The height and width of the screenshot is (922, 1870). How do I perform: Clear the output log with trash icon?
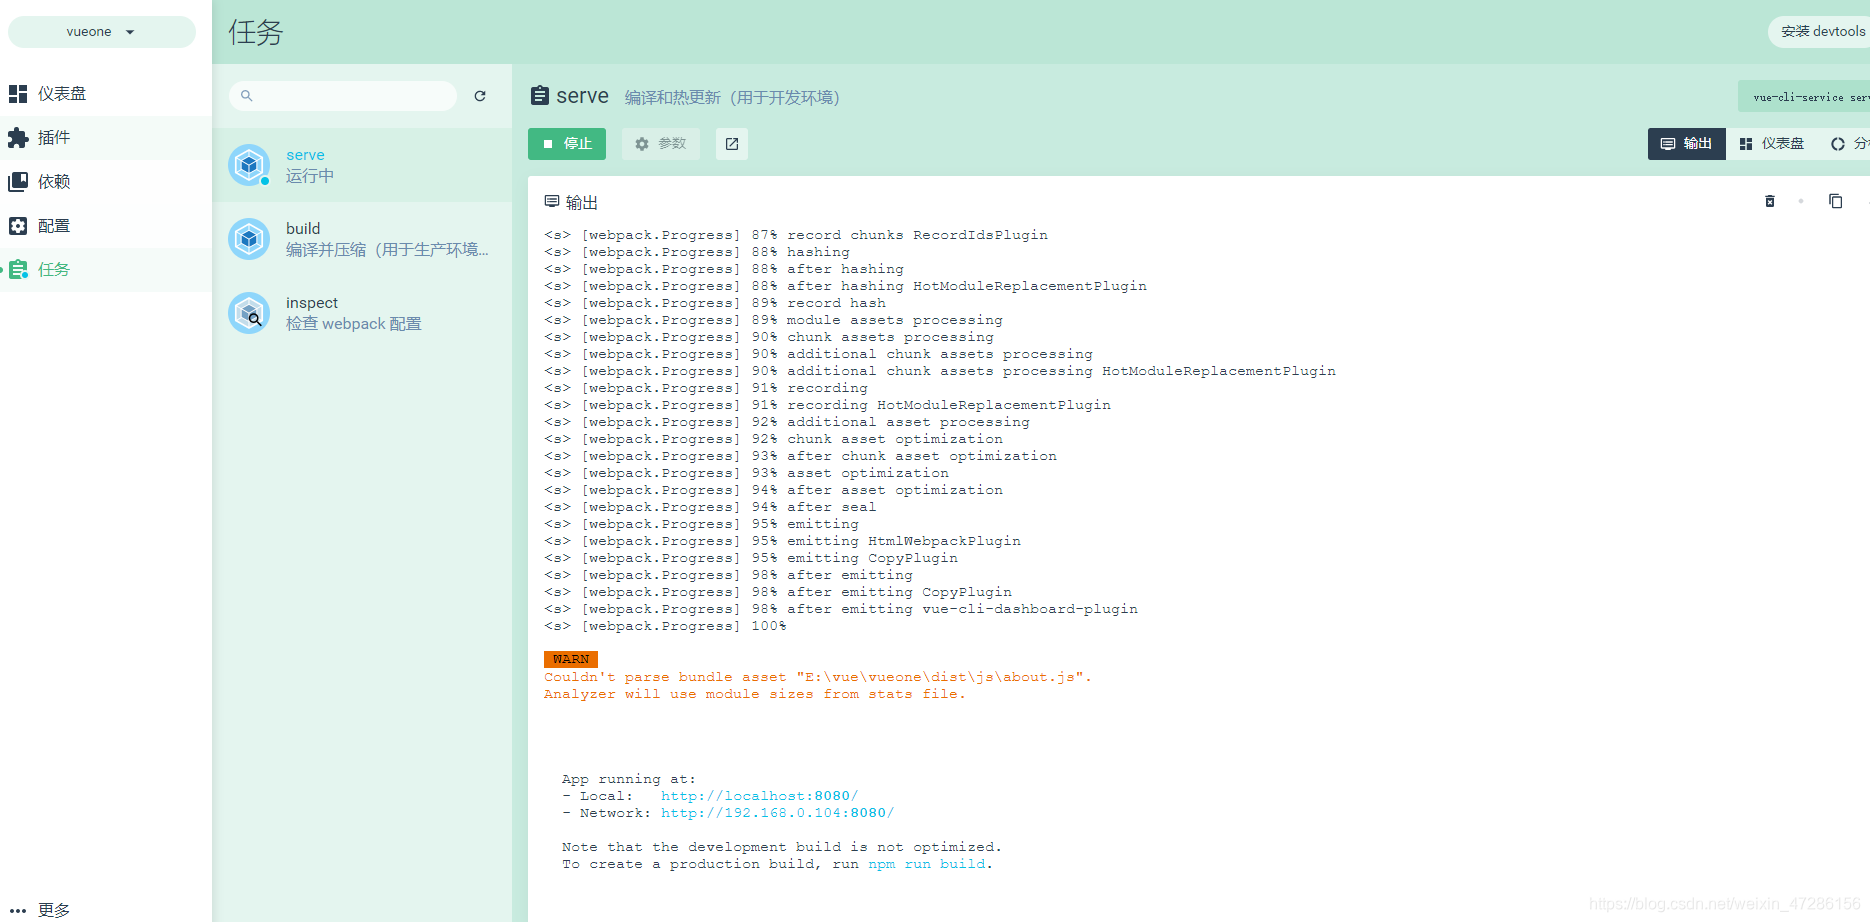point(1770,201)
